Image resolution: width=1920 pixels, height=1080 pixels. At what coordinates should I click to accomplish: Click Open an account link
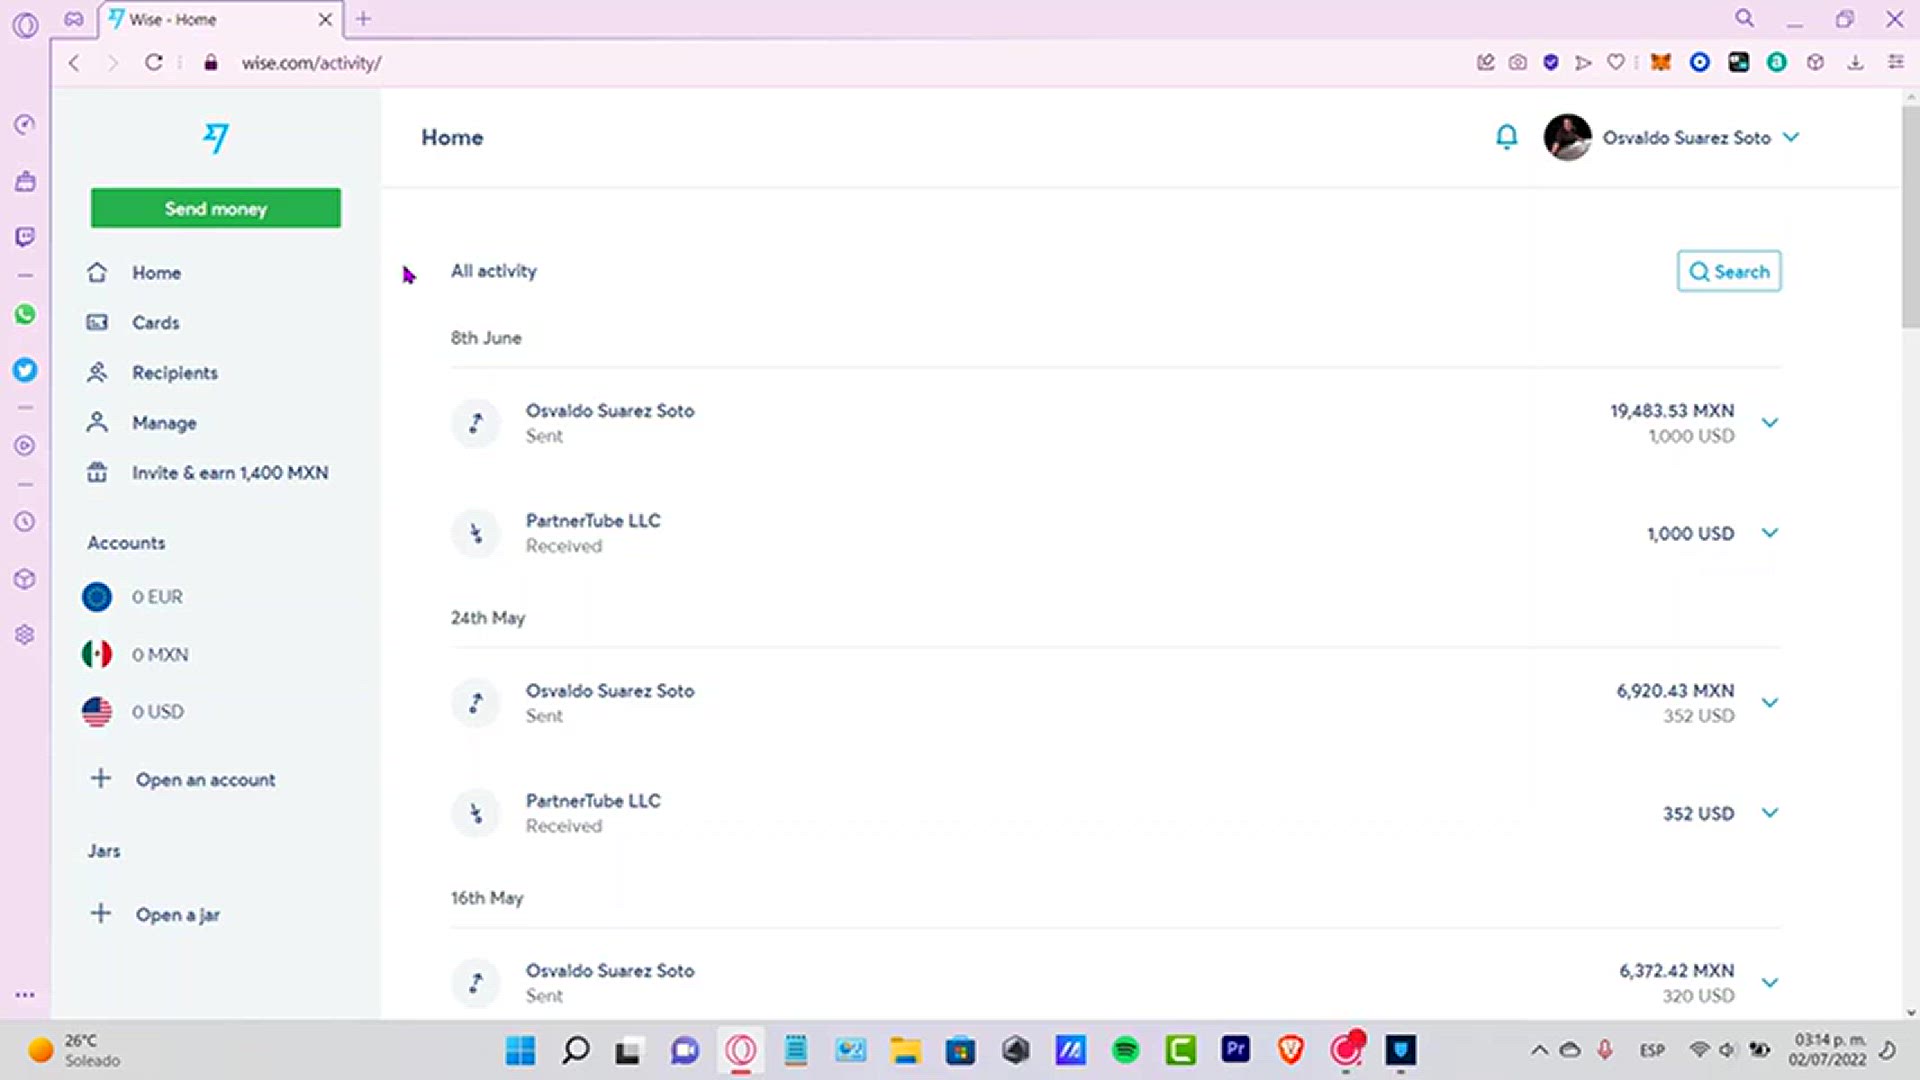(x=206, y=780)
